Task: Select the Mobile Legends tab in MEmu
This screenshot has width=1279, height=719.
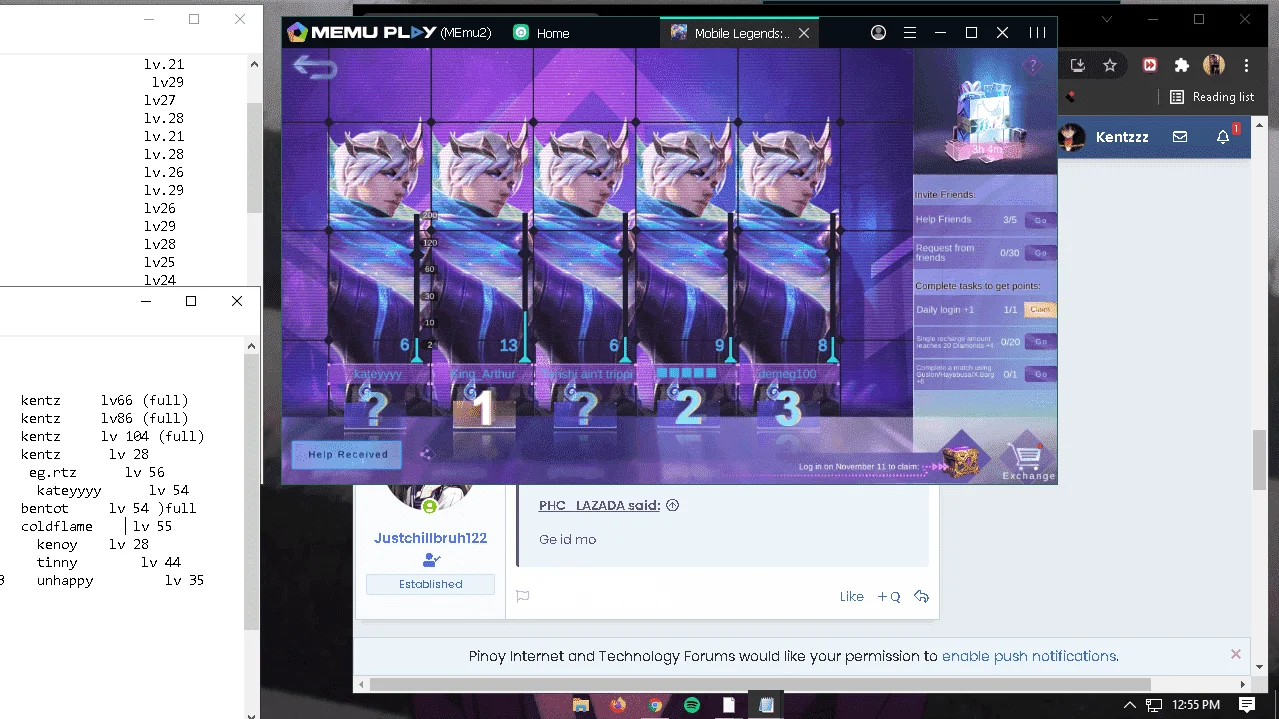Action: [x=738, y=33]
